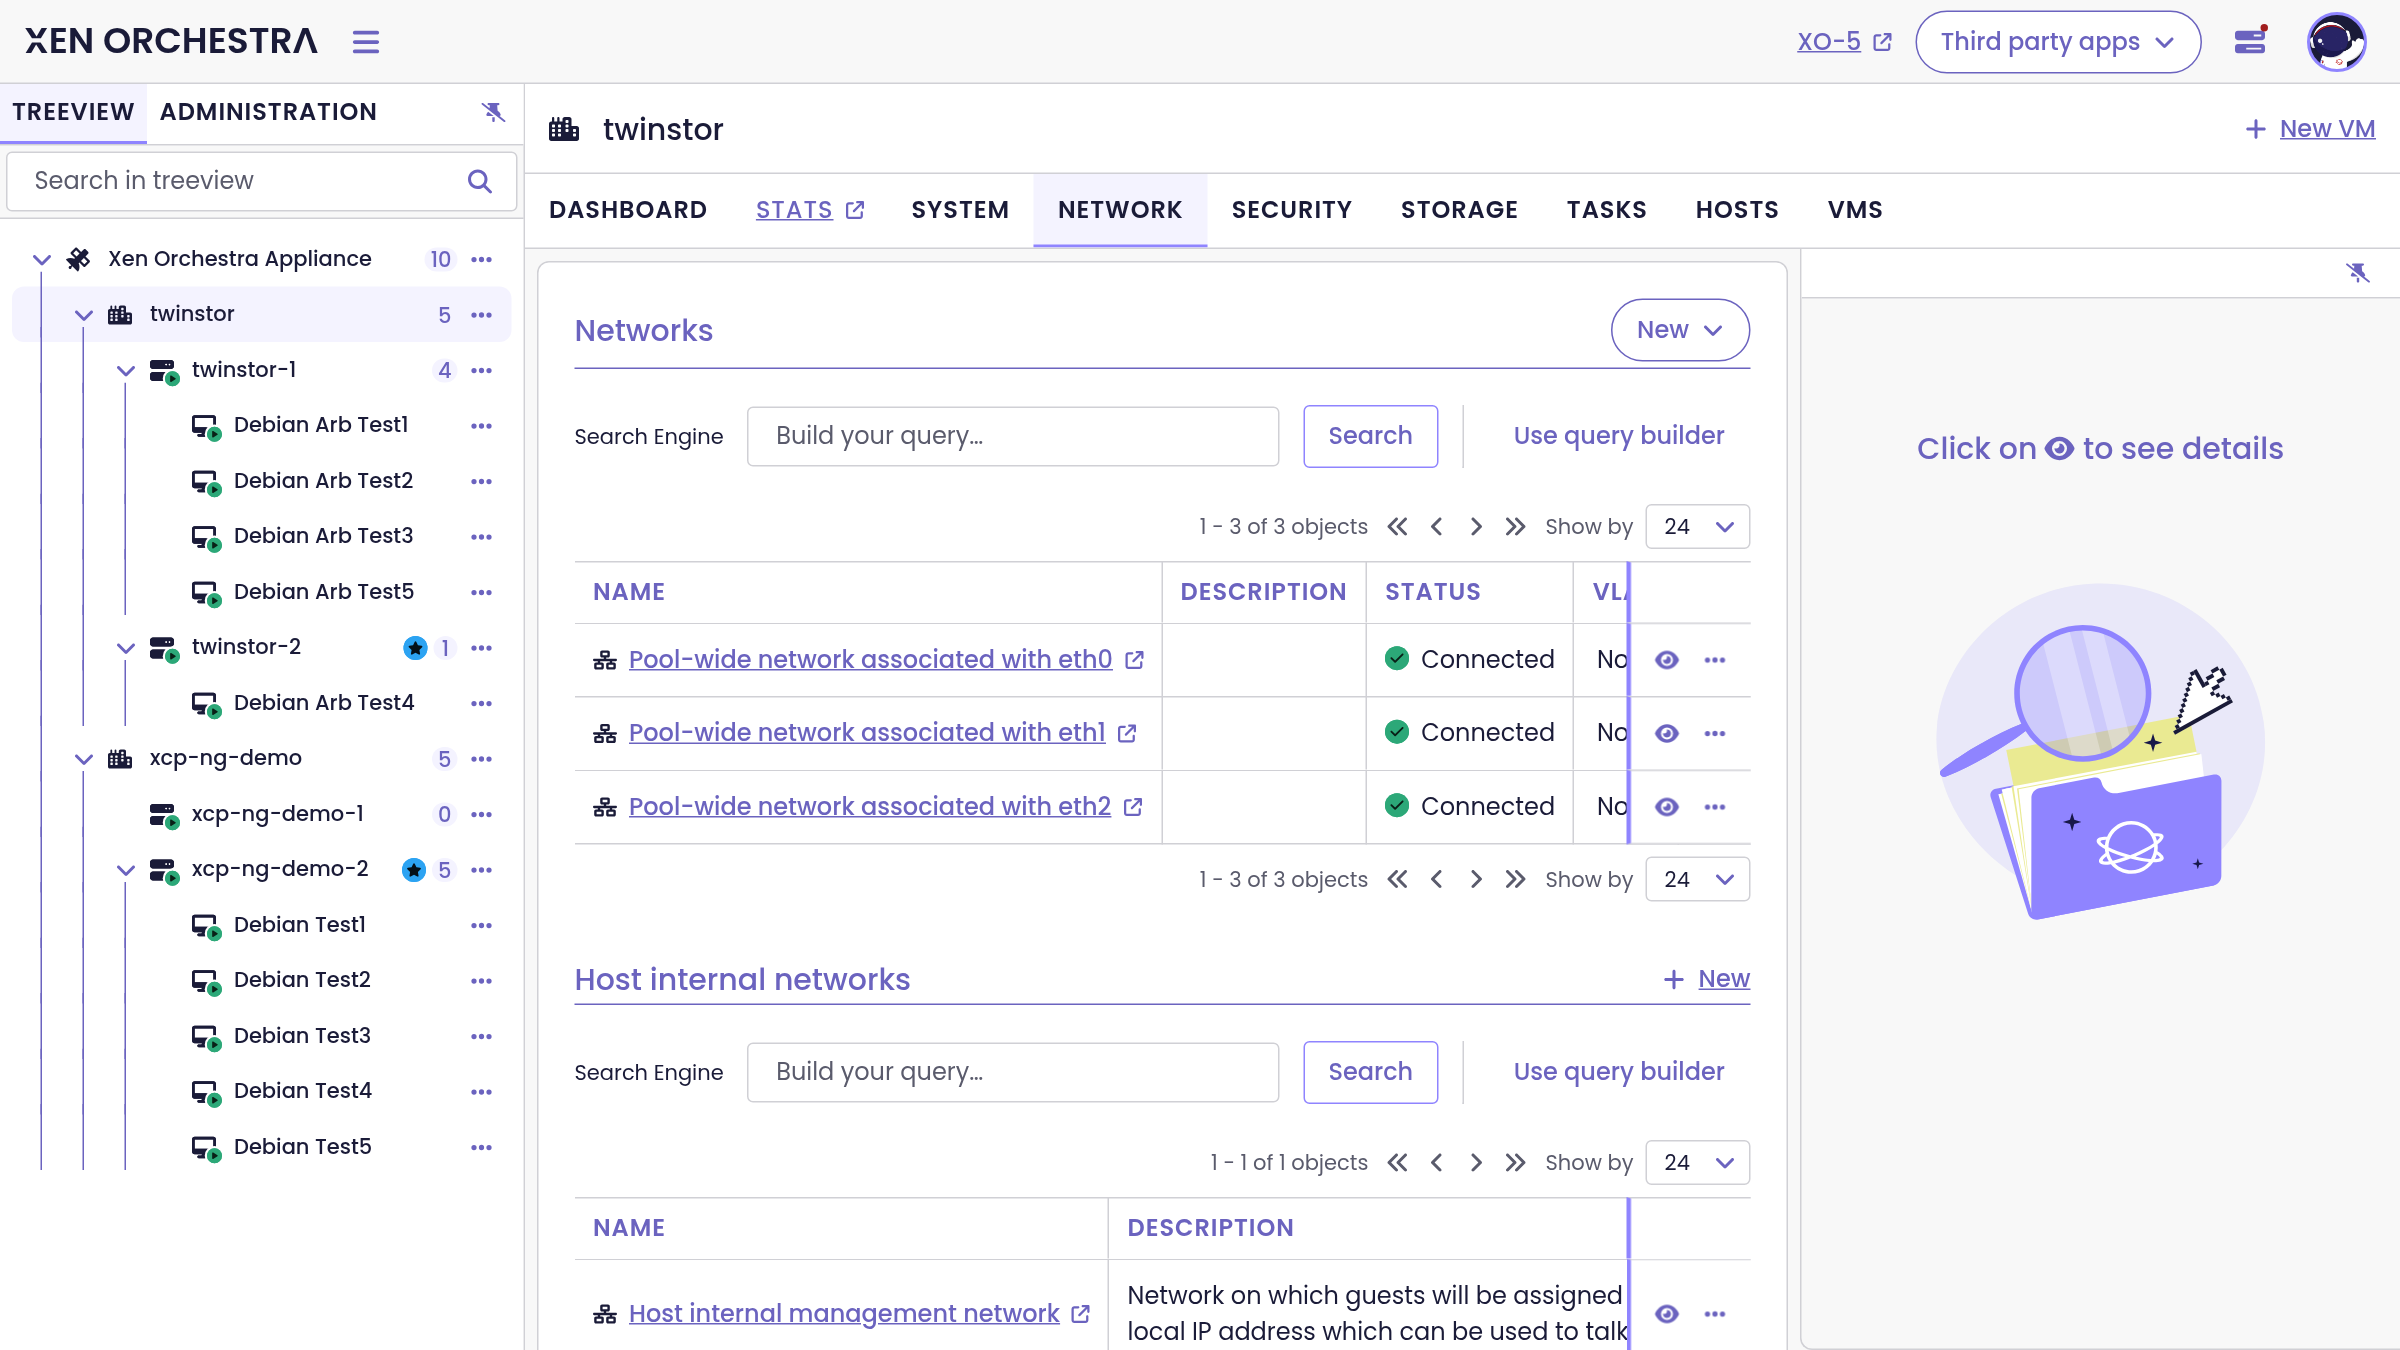Screen dimensions: 2400x1350
Task: Switch to the VMs tab
Action: click(1855, 210)
